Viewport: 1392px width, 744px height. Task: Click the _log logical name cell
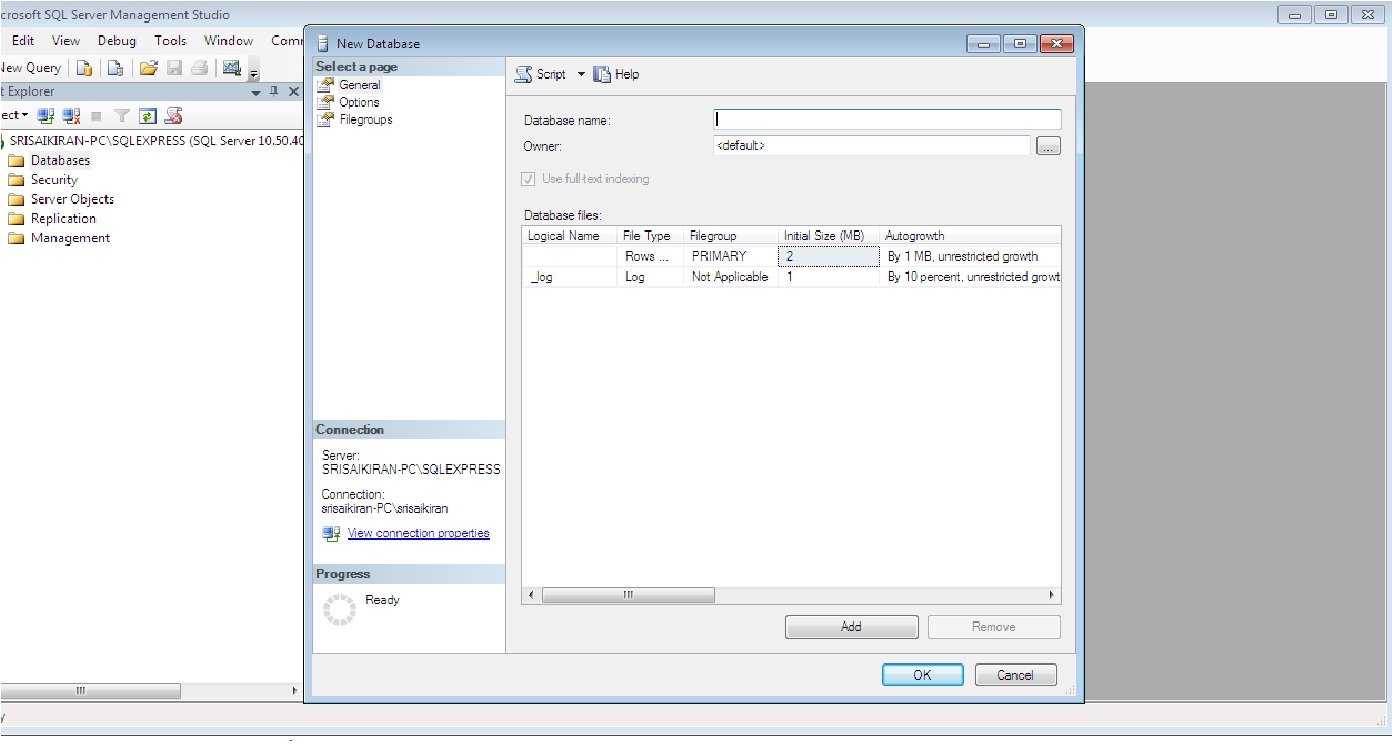[x=569, y=277]
